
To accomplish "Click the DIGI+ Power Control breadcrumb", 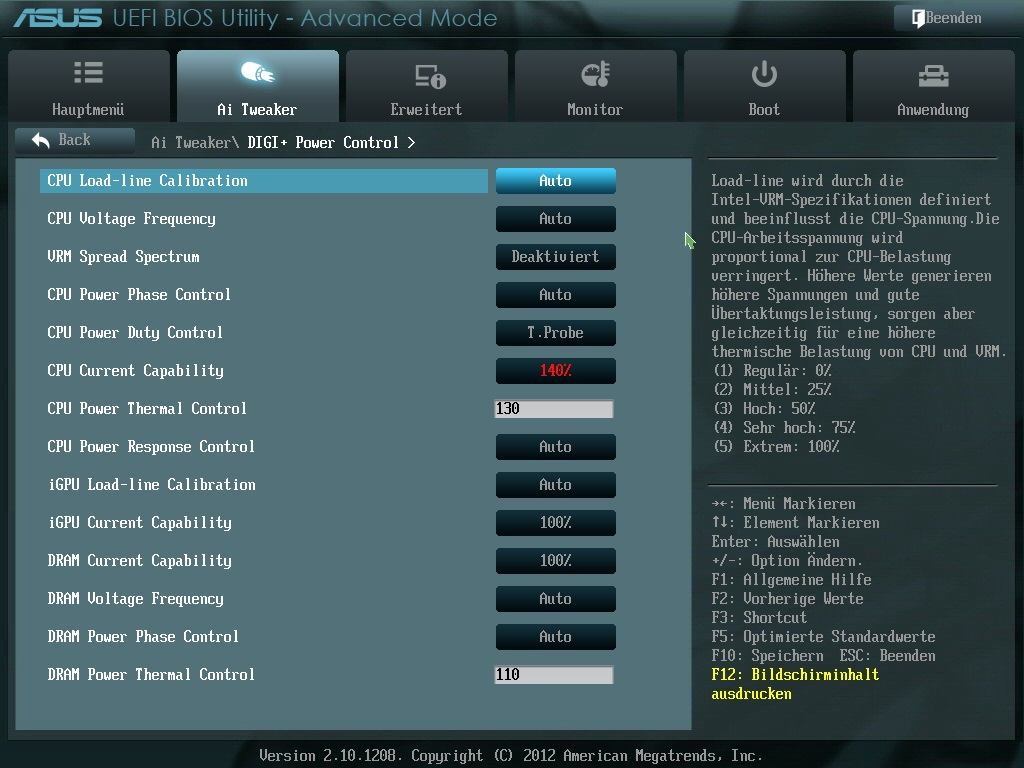I will pos(323,142).
